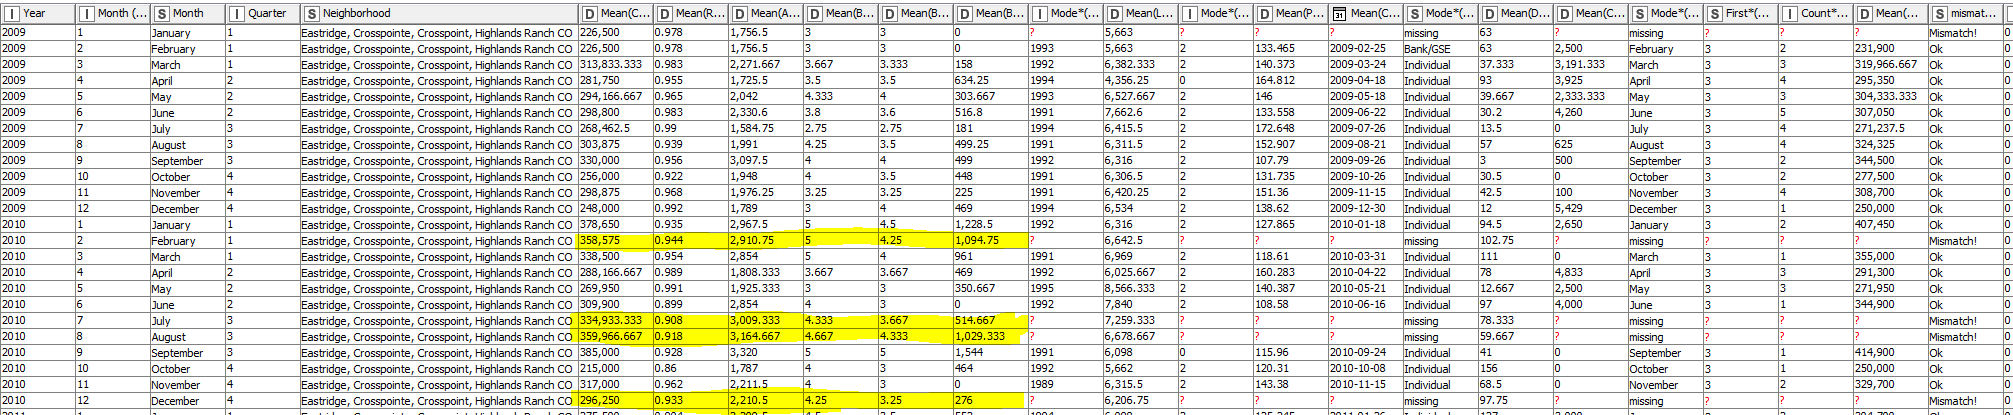This screenshot has width=2013, height=415.
Task: Click the string type icon beside mismat... header
Action: pyautogui.click(x=1940, y=13)
